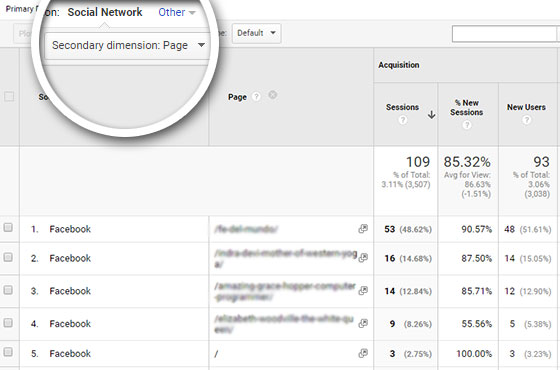The image size is (560, 370).
Task: Check the checkbox for row 3
Action: click(x=8, y=290)
